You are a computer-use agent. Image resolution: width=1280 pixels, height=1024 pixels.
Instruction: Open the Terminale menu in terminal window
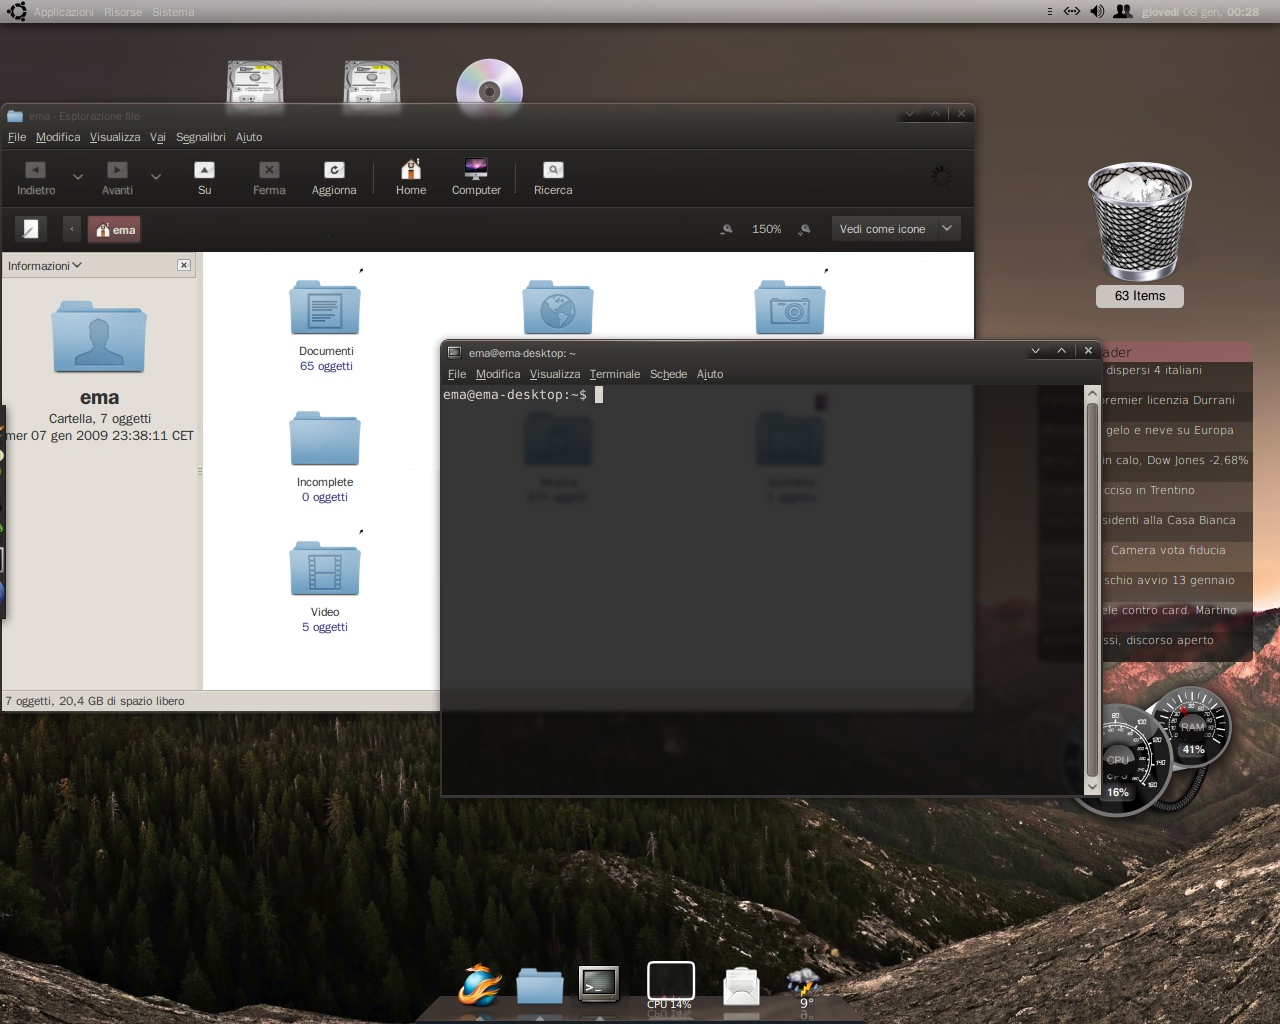coord(615,374)
